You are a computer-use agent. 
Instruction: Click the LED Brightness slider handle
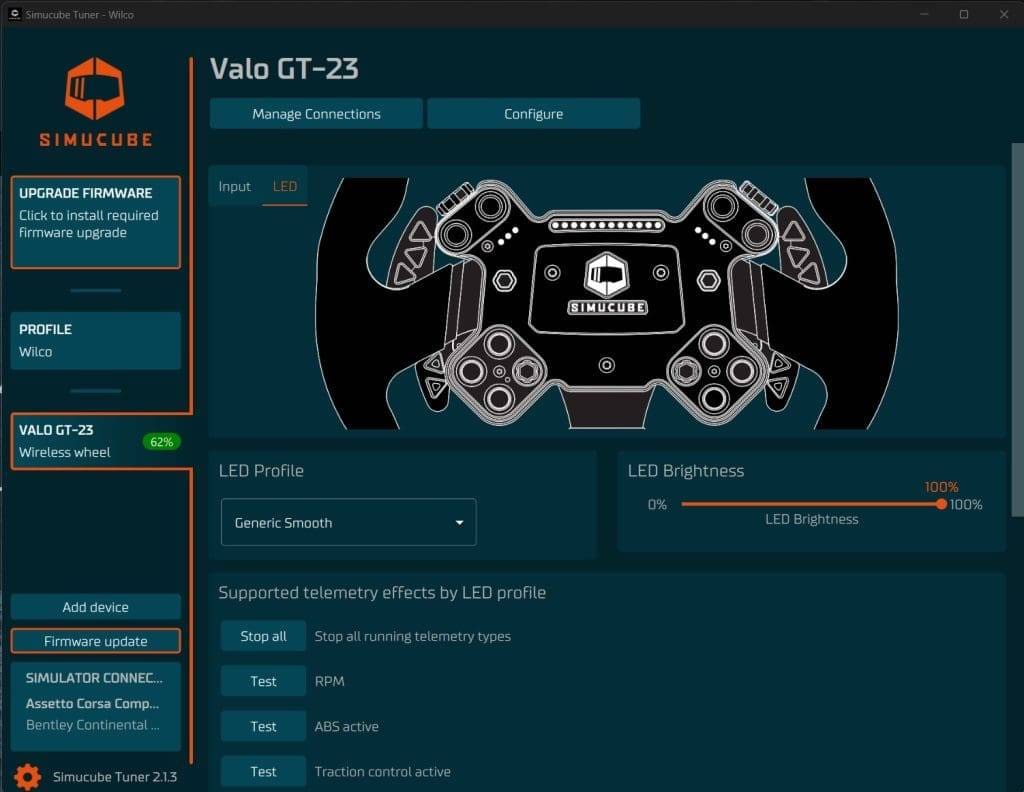coord(941,504)
